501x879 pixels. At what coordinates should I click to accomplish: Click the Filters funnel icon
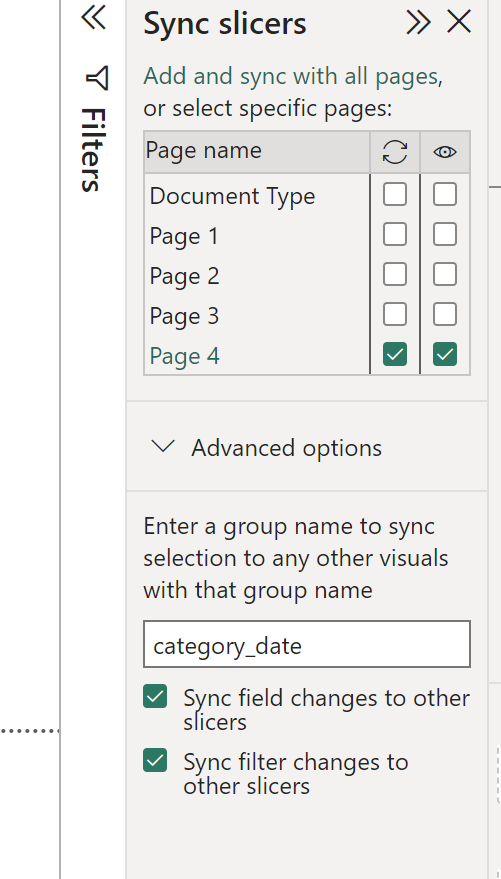(x=97, y=78)
